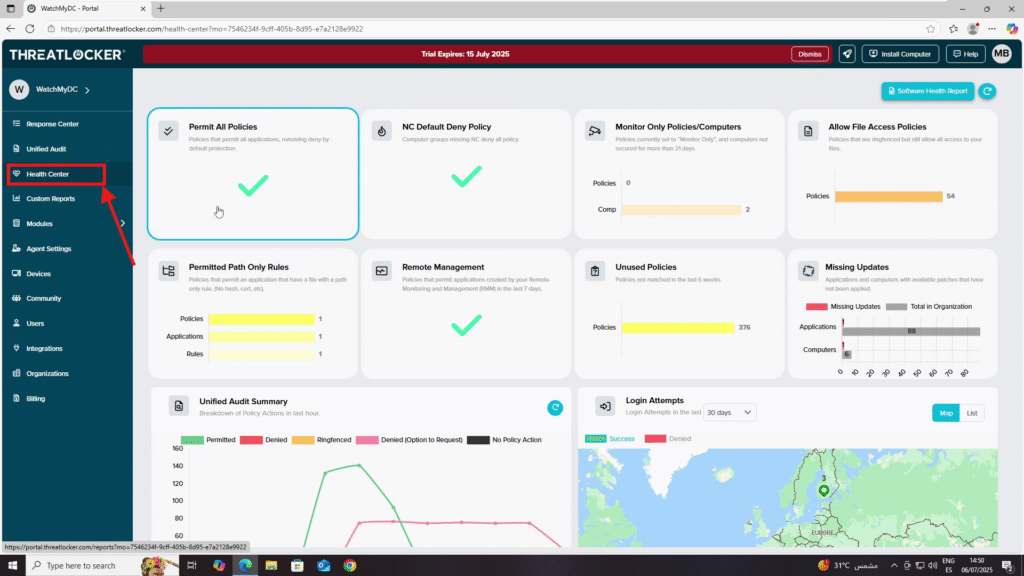Open Unified Audit in sidebar
The height and width of the screenshot is (576, 1024).
pos(46,149)
